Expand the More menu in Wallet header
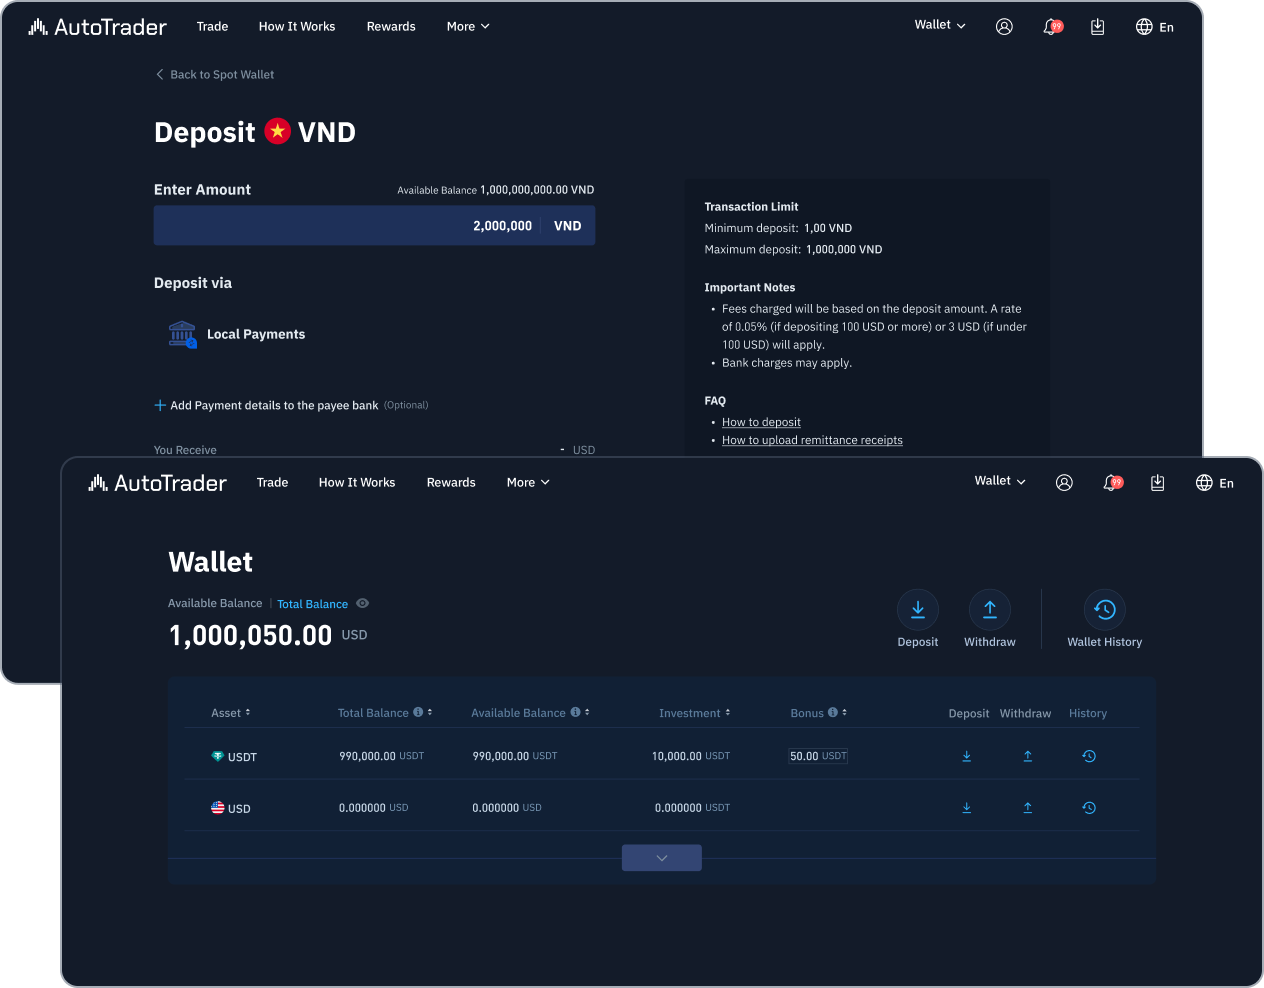This screenshot has width=1264, height=988. [x=528, y=482]
